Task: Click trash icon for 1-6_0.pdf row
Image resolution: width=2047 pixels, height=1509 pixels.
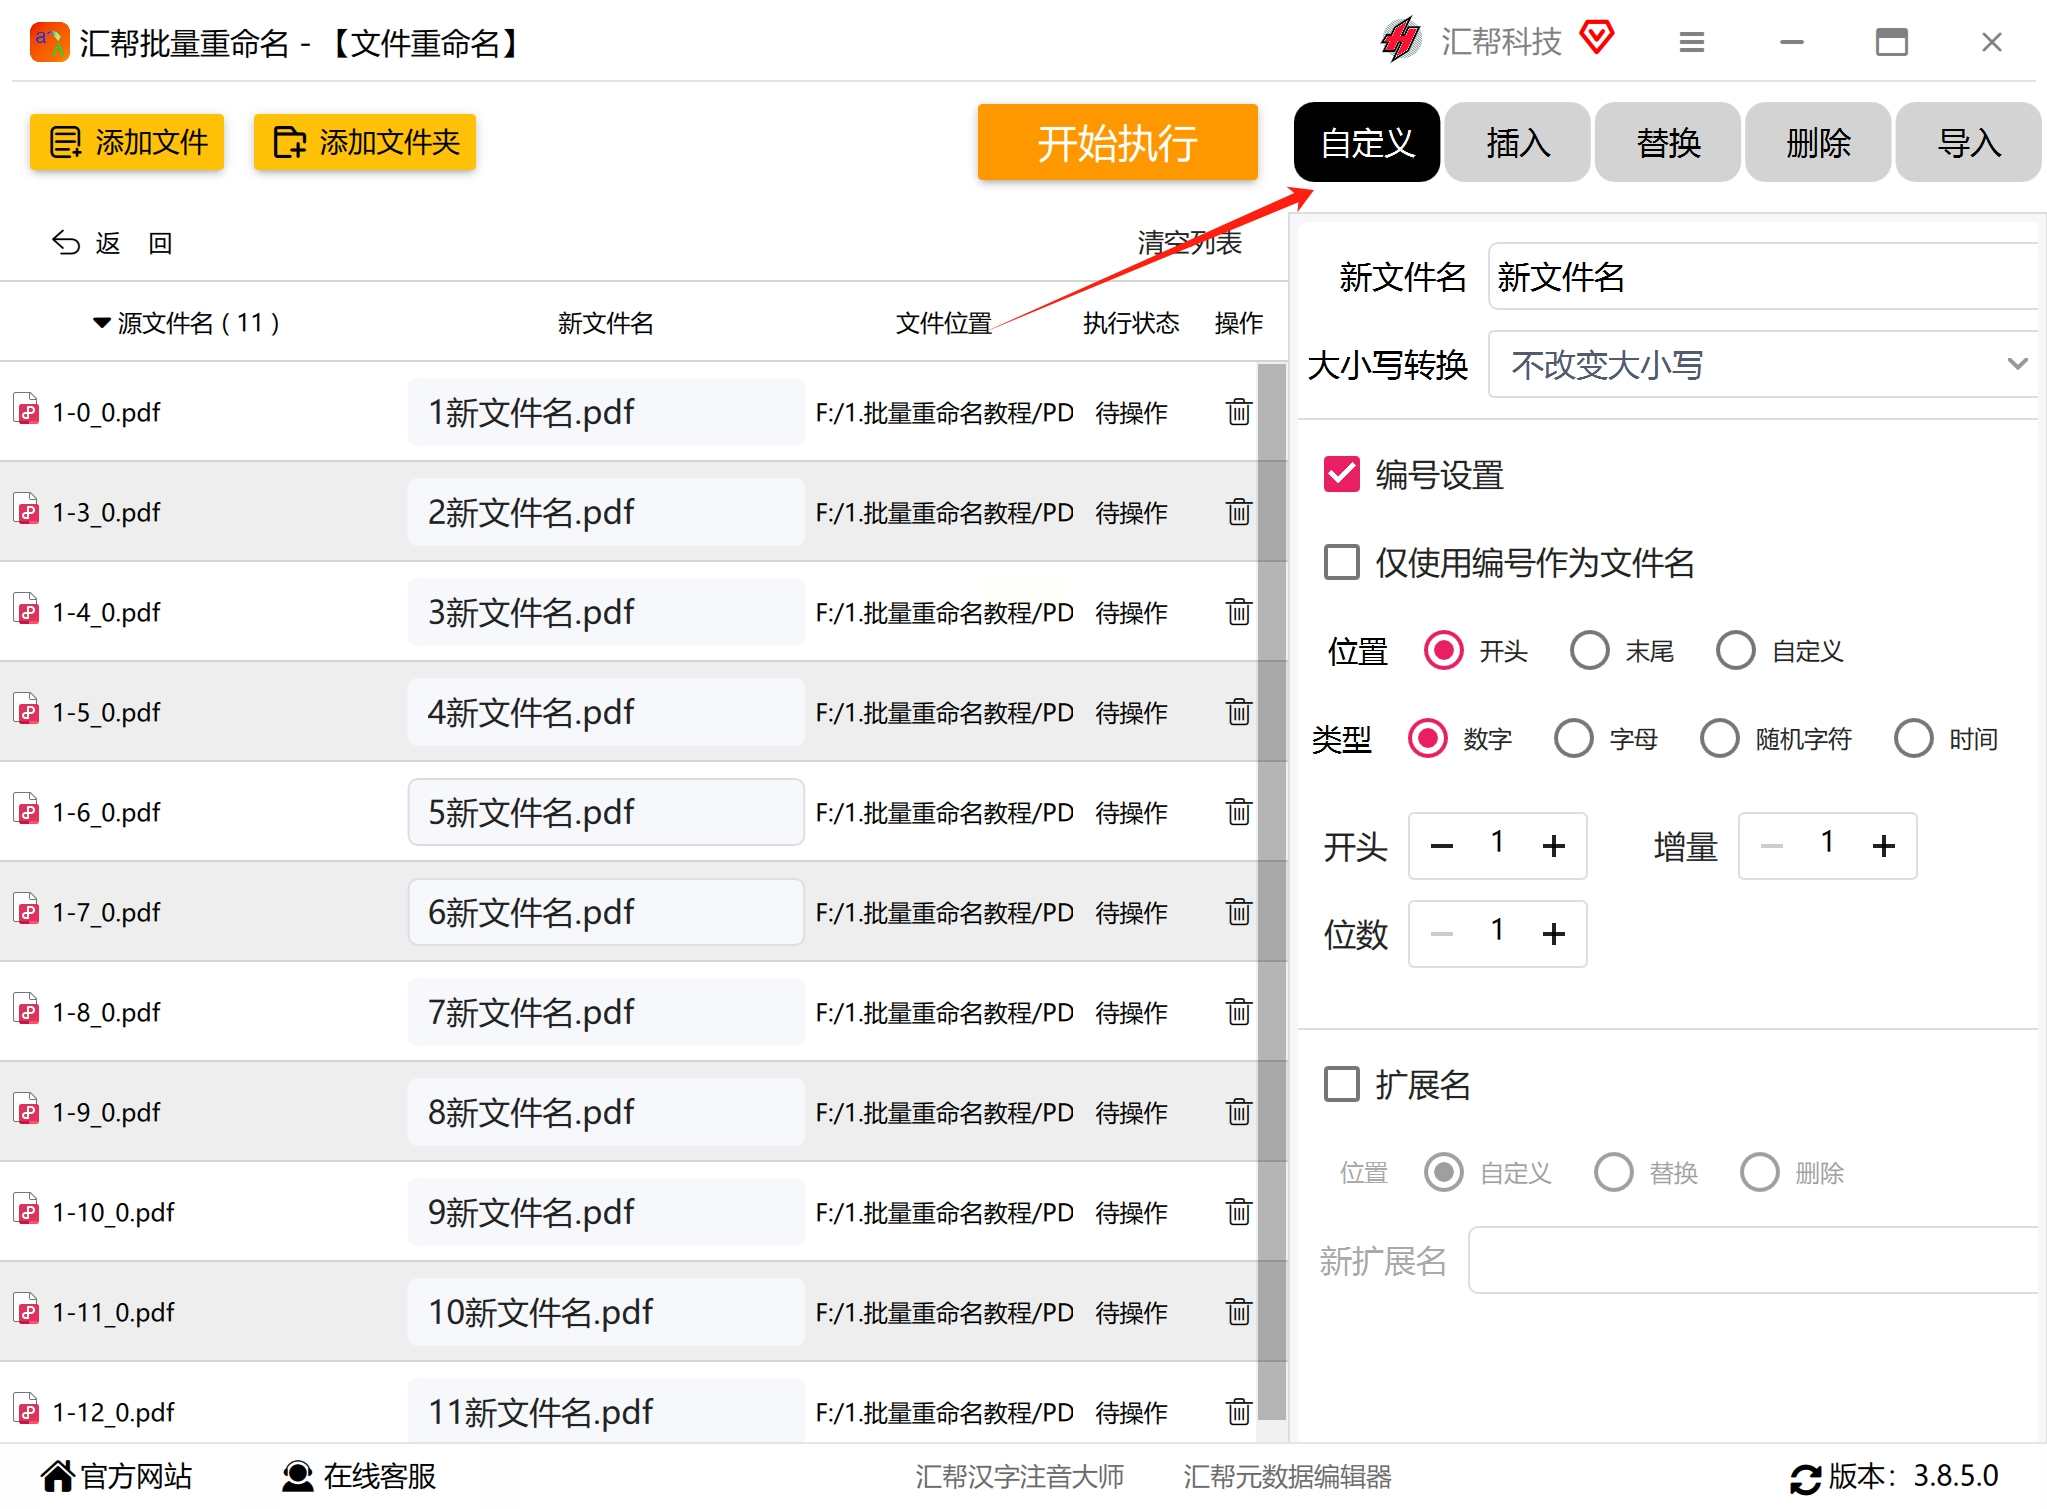Action: click(x=1238, y=812)
